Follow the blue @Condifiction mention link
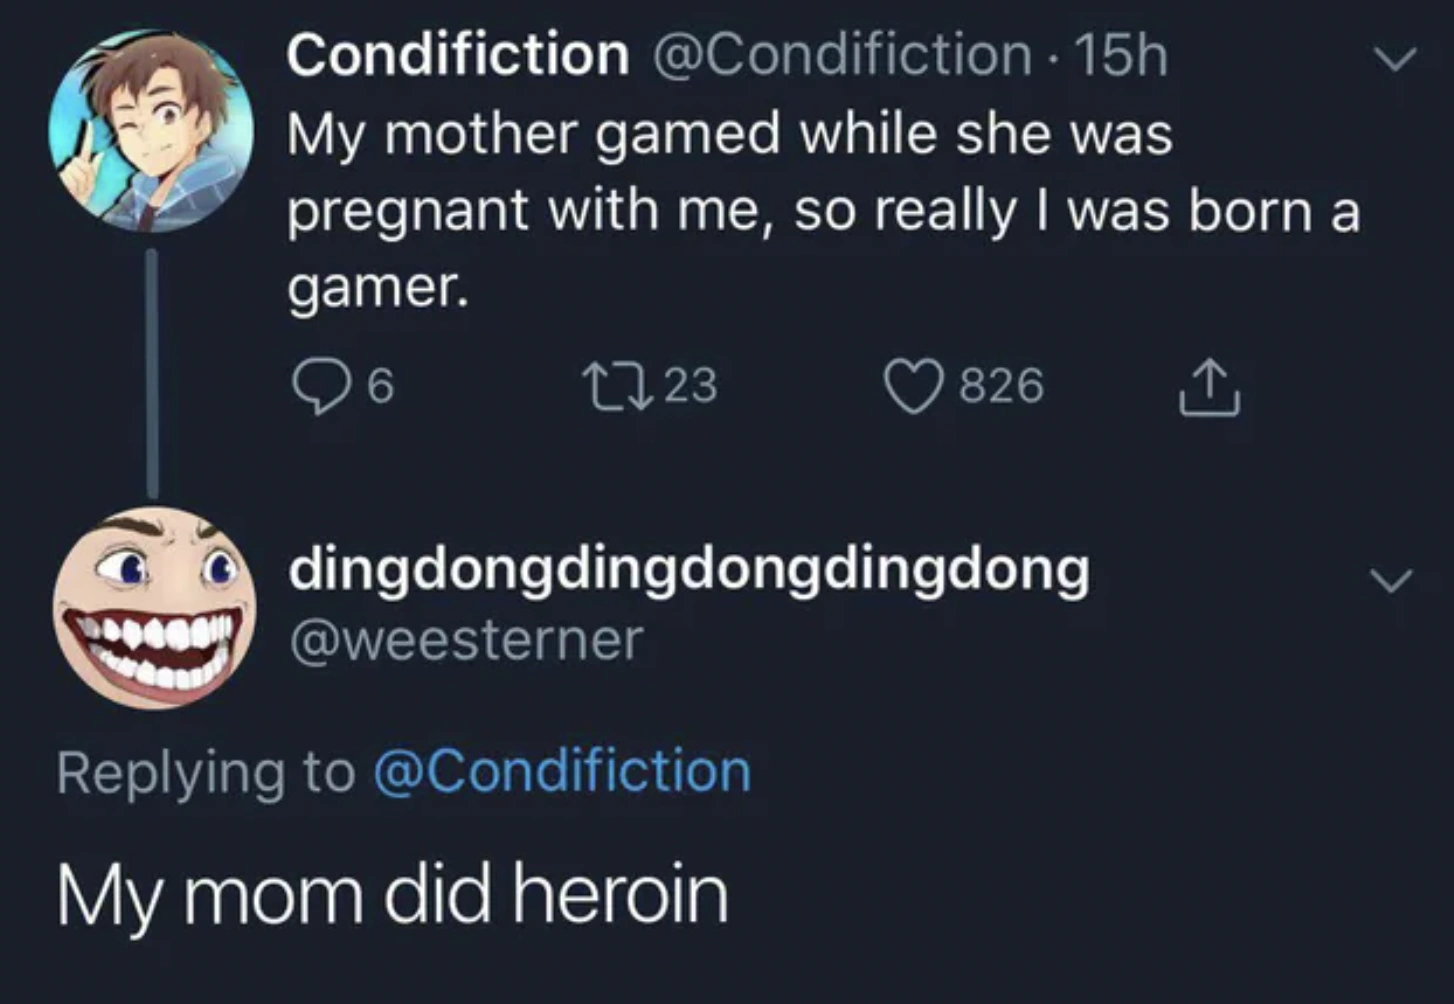Screen dimensions: 1454x1004 click(562, 772)
